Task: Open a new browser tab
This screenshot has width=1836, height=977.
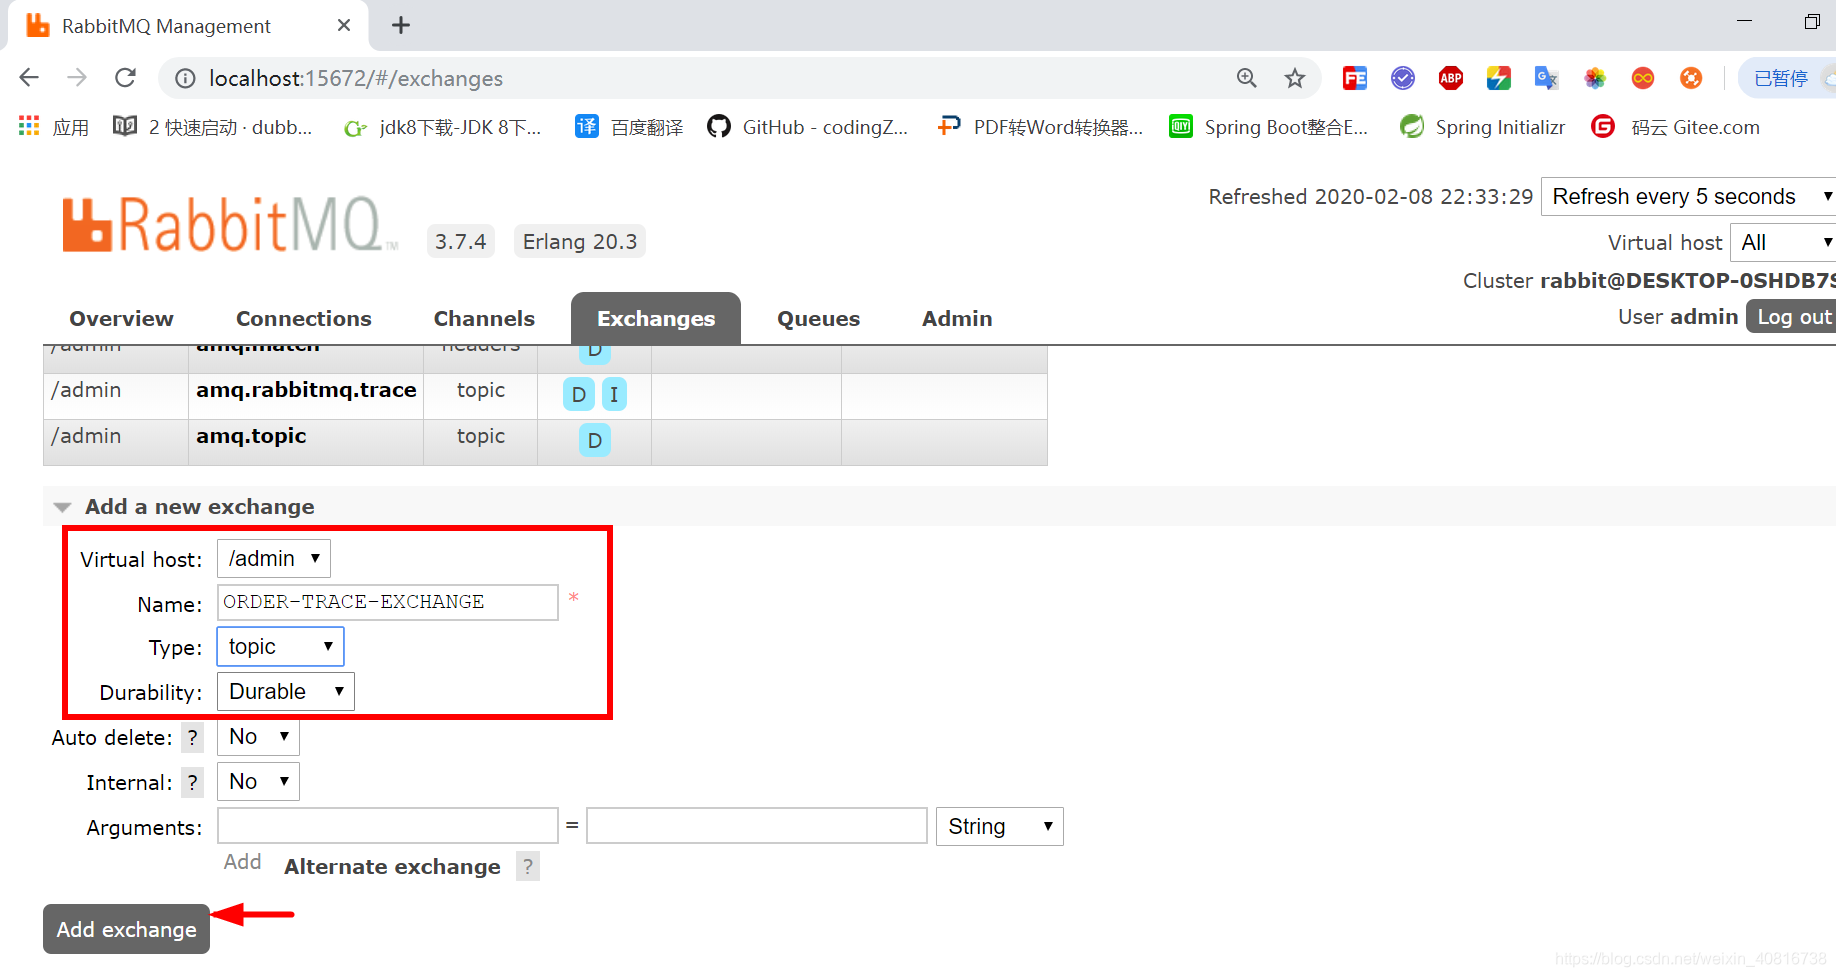Action: pos(401,25)
